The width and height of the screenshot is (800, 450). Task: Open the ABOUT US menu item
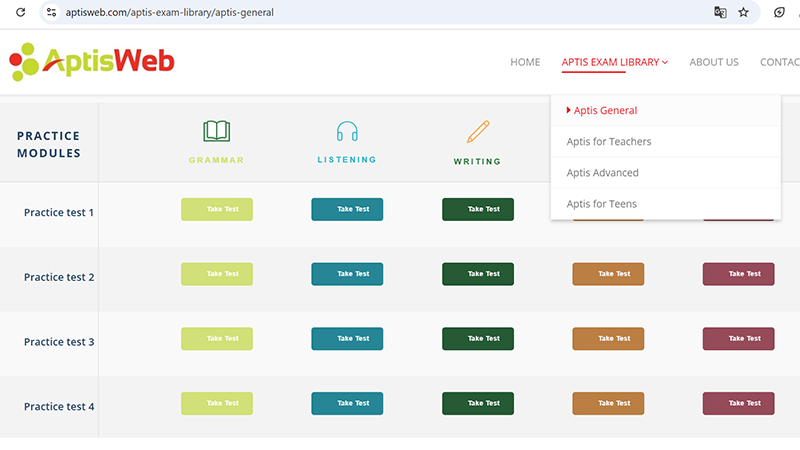[x=714, y=62]
